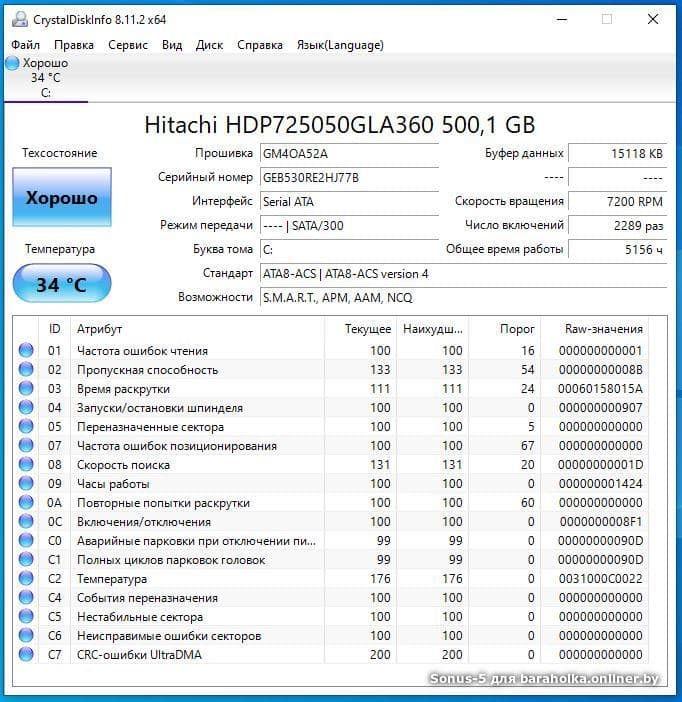The width and height of the screenshot is (682, 702).
Task: Open the Правка menu
Action: [x=74, y=45]
